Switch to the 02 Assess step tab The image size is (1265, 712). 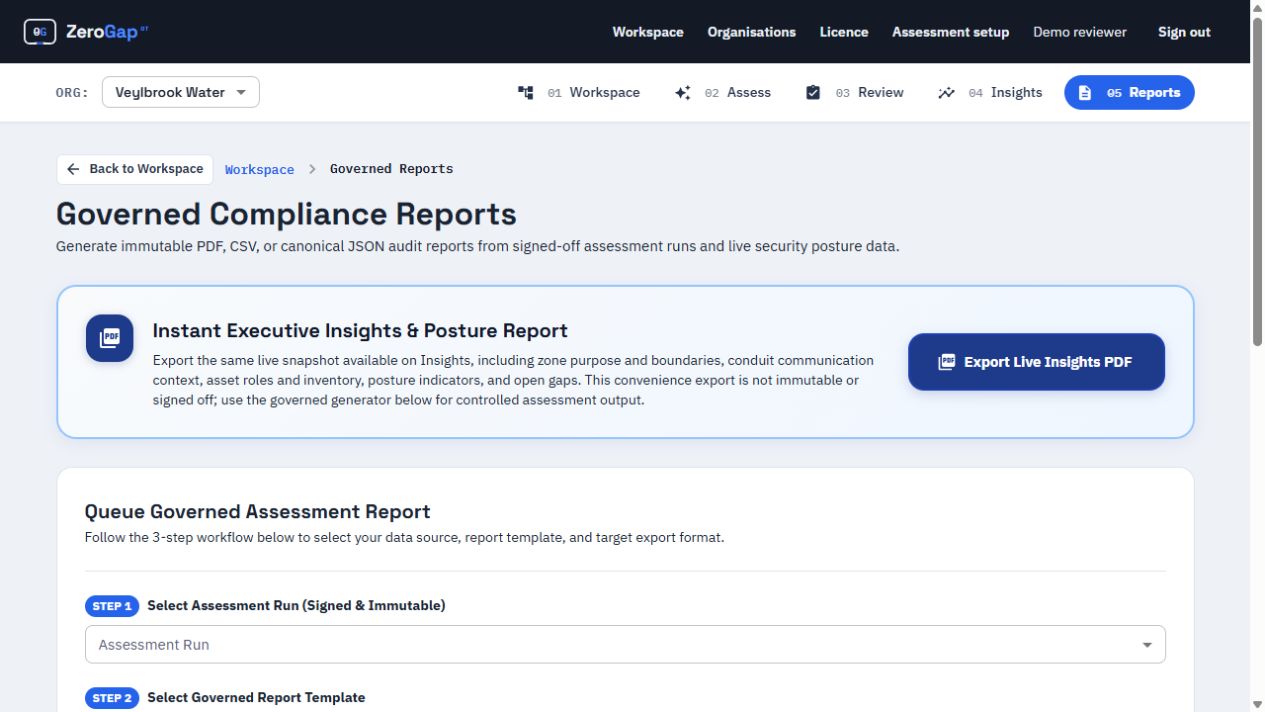[723, 92]
